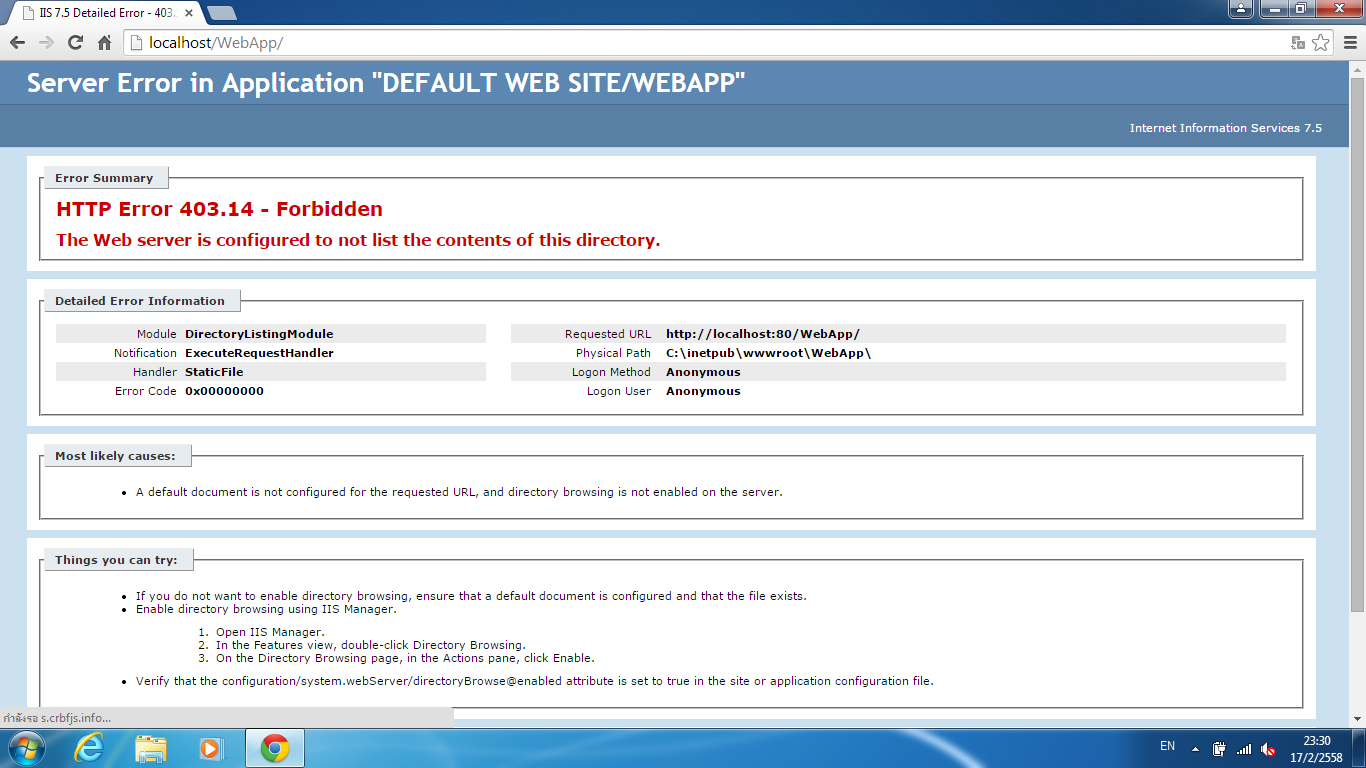The height and width of the screenshot is (768, 1366).
Task: Click the StaticFile handler value
Action: (x=214, y=372)
